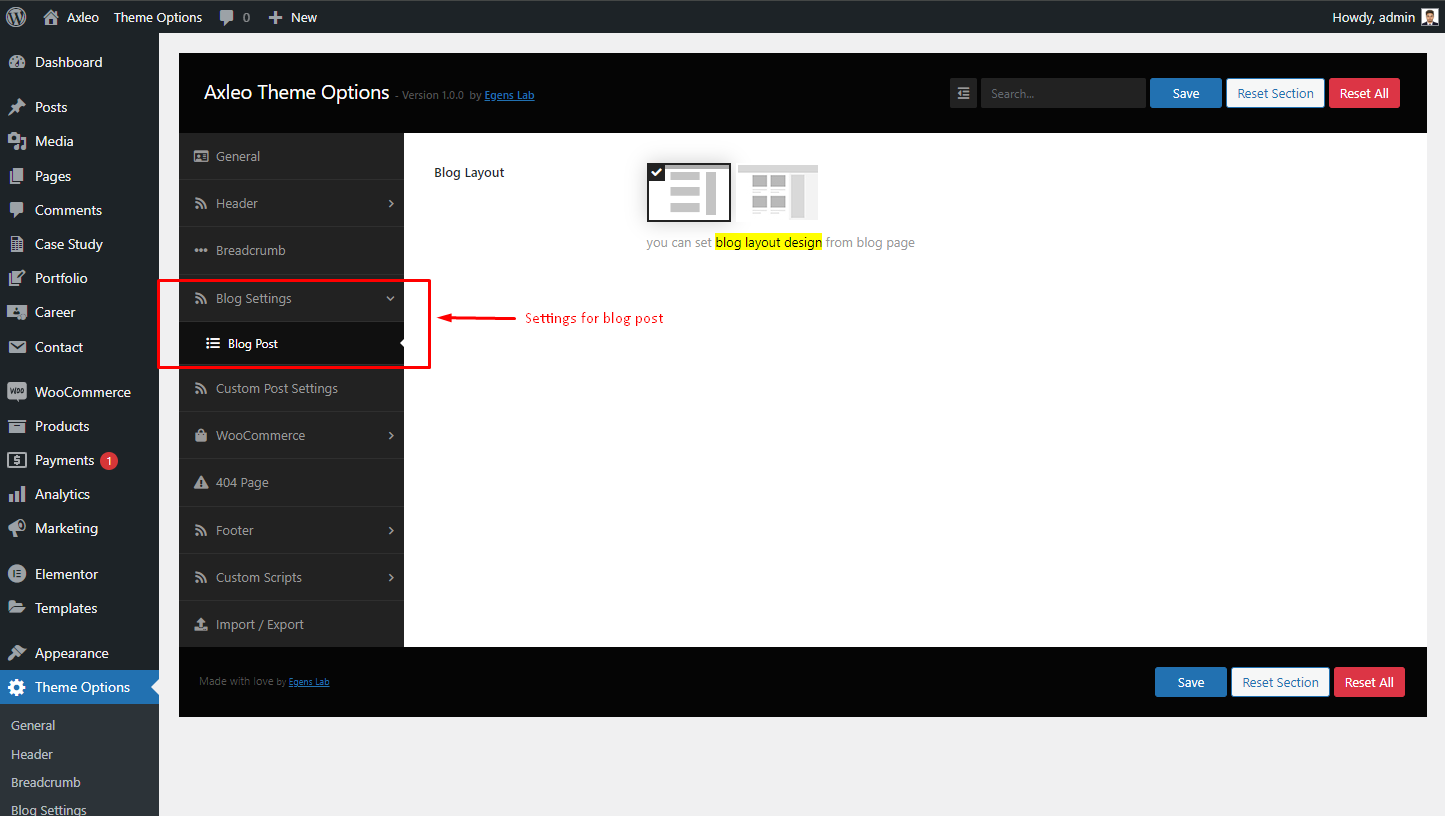Click the Import / Export upload icon

coord(200,624)
